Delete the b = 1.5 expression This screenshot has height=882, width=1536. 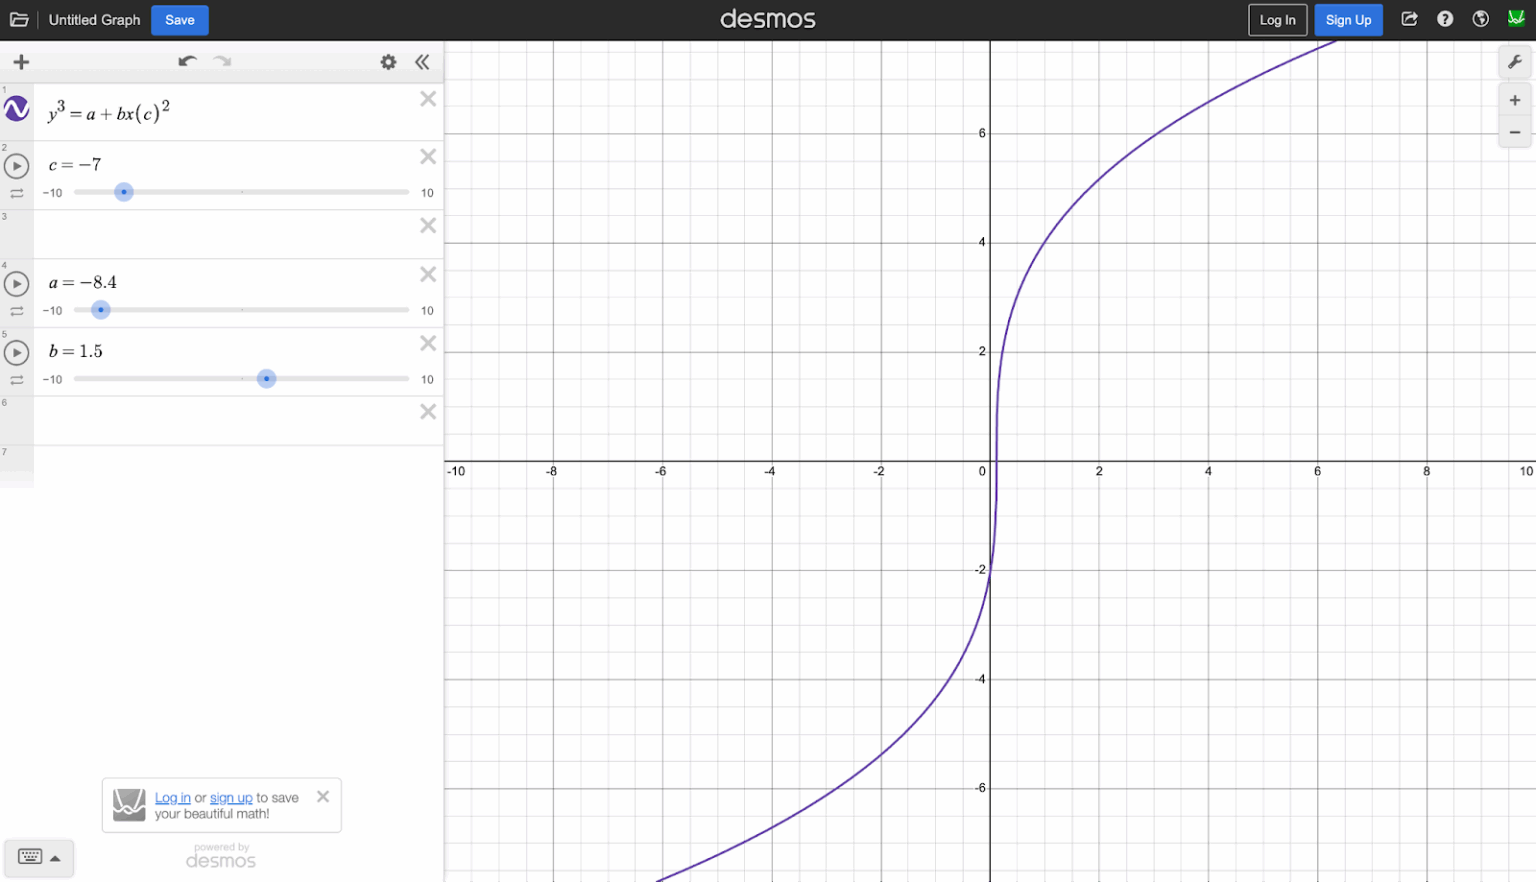click(428, 344)
